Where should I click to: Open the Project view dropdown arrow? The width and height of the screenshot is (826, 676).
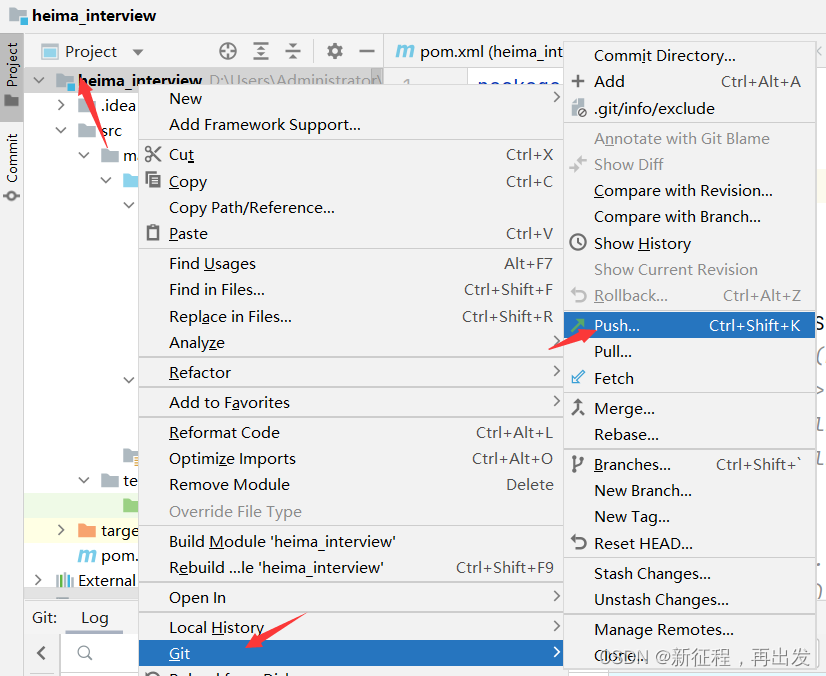point(138,52)
